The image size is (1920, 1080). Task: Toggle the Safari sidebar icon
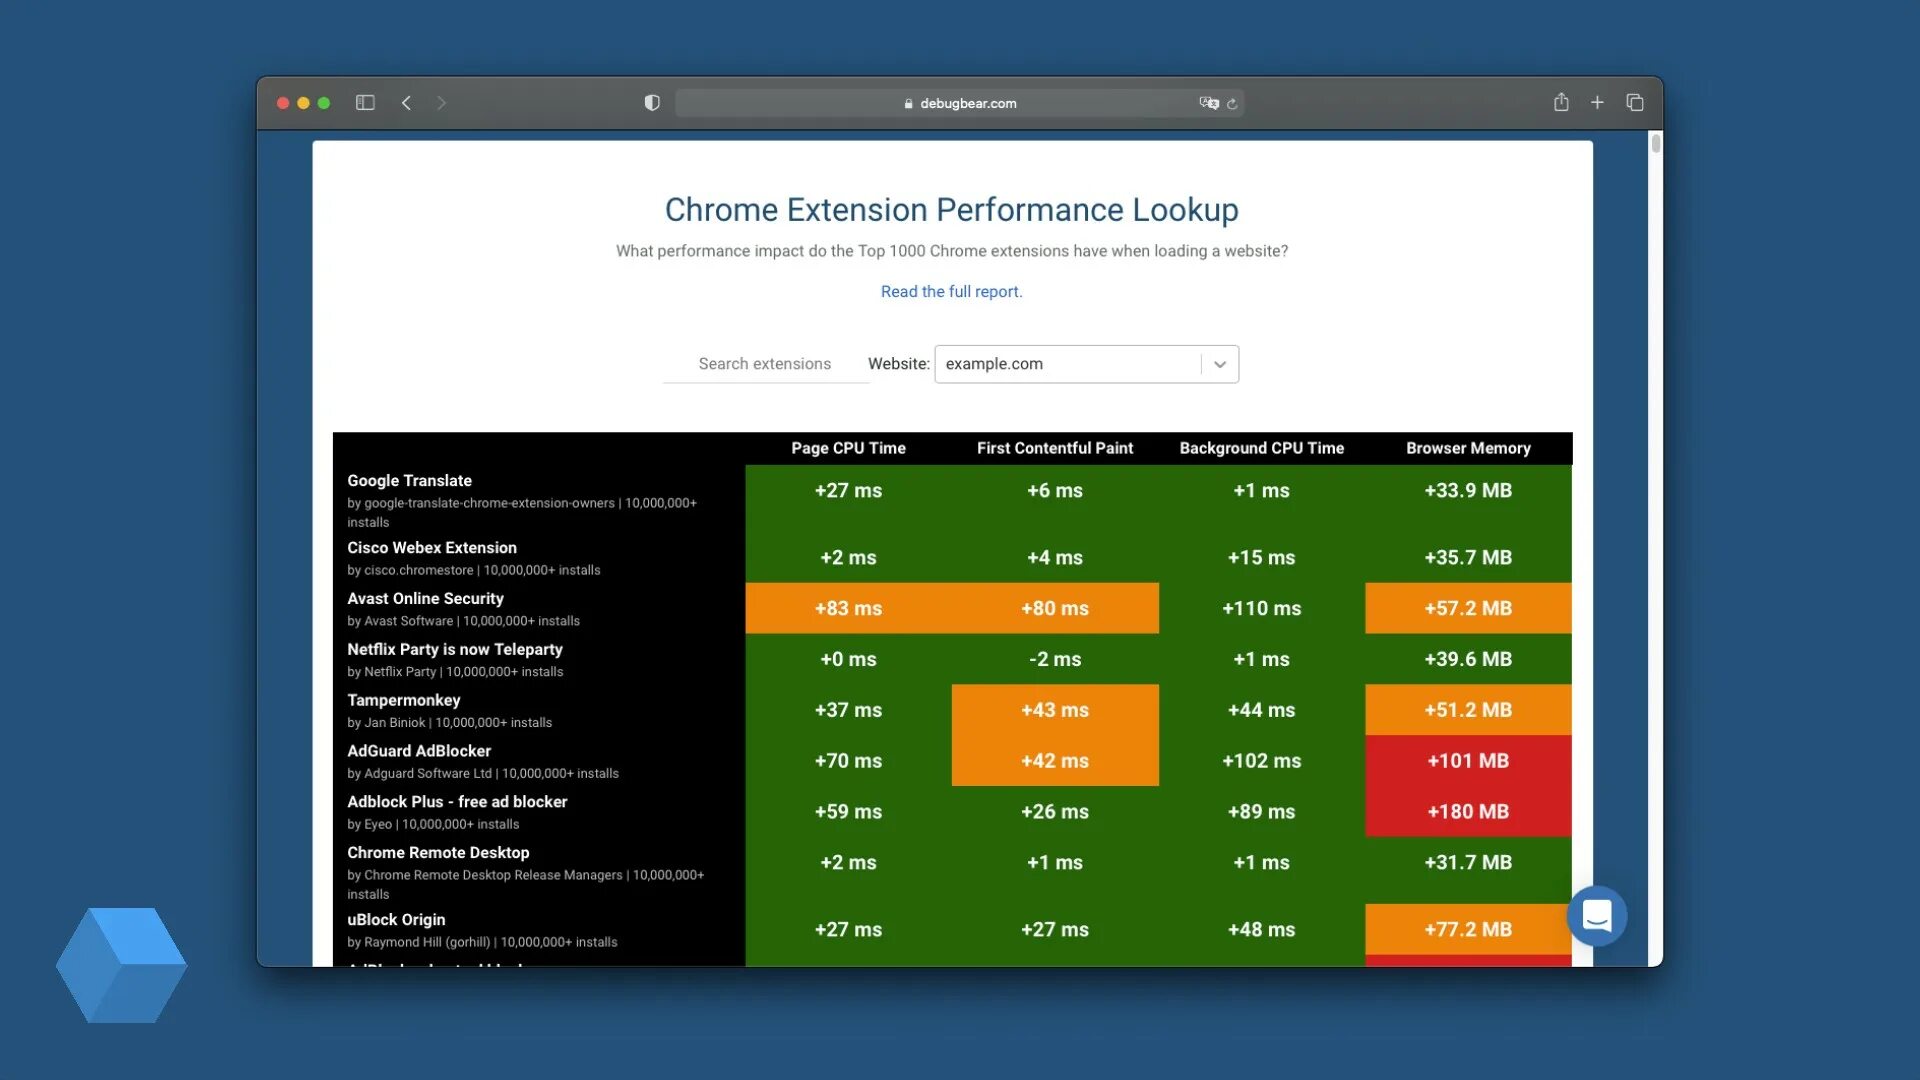click(x=365, y=103)
